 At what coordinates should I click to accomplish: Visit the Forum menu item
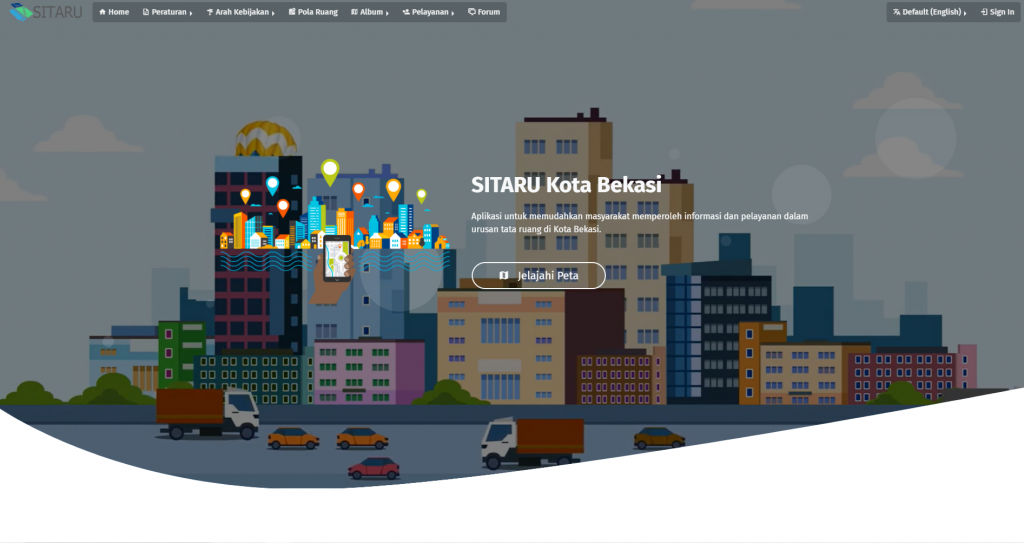click(x=484, y=12)
